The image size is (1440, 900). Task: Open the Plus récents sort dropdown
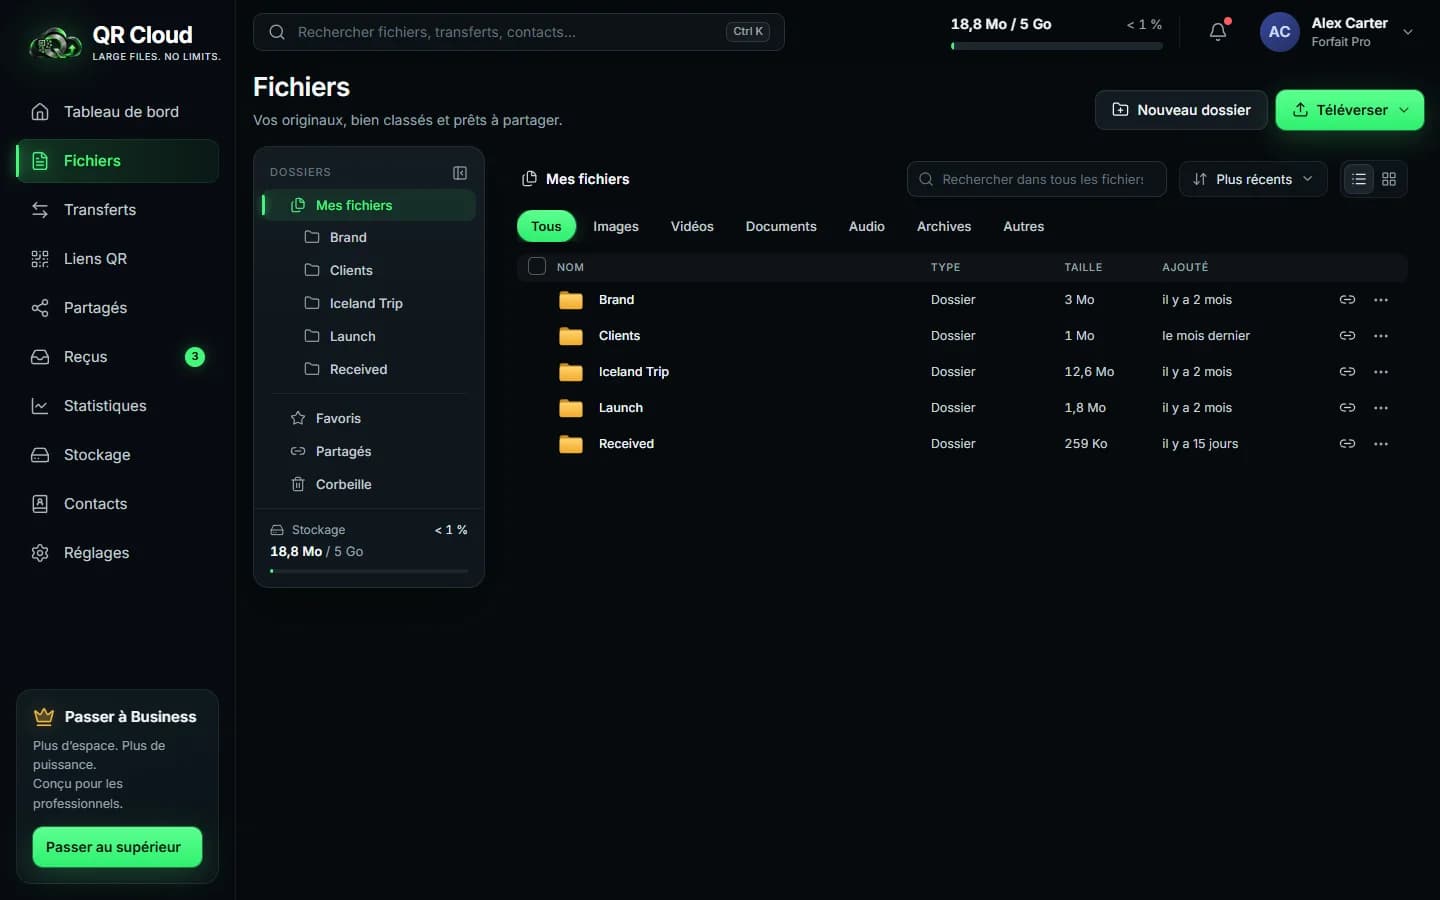(1253, 179)
